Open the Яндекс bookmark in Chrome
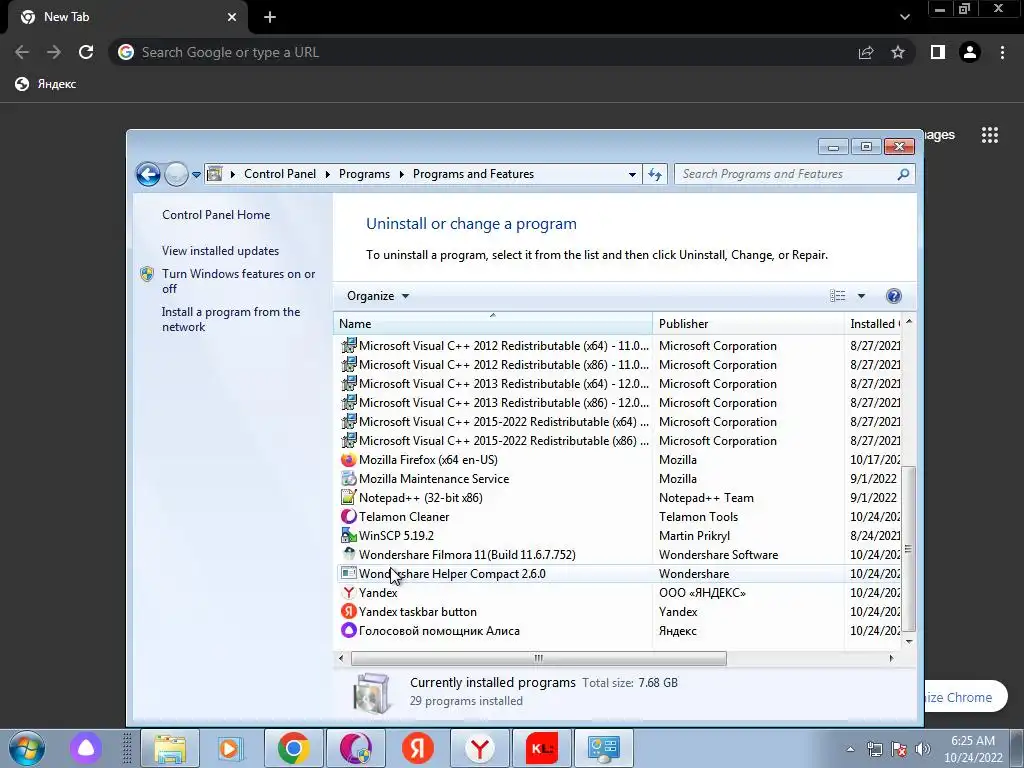This screenshot has height=768, width=1024. tap(46, 84)
